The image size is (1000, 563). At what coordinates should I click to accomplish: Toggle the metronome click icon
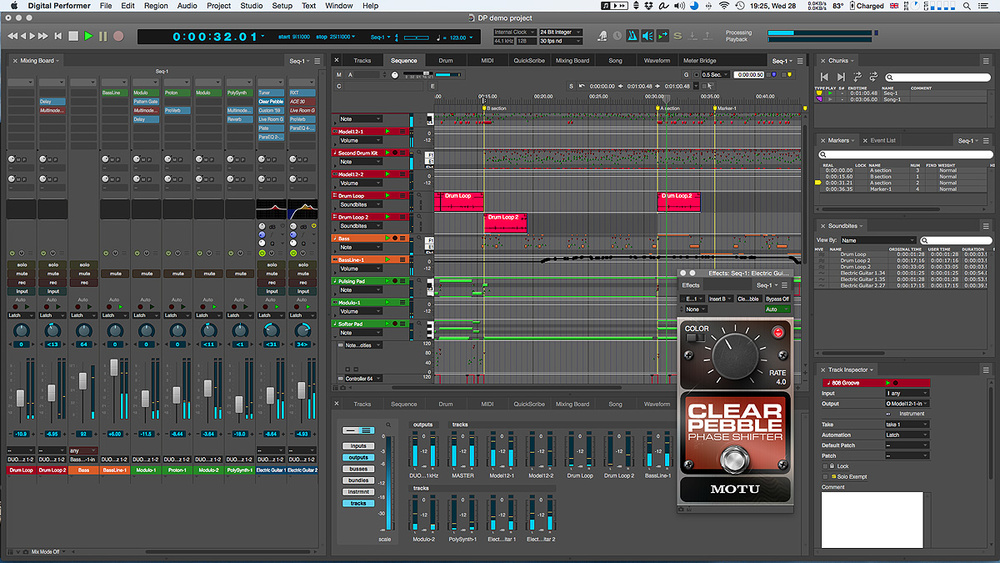pyautogui.click(x=631, y=36)
